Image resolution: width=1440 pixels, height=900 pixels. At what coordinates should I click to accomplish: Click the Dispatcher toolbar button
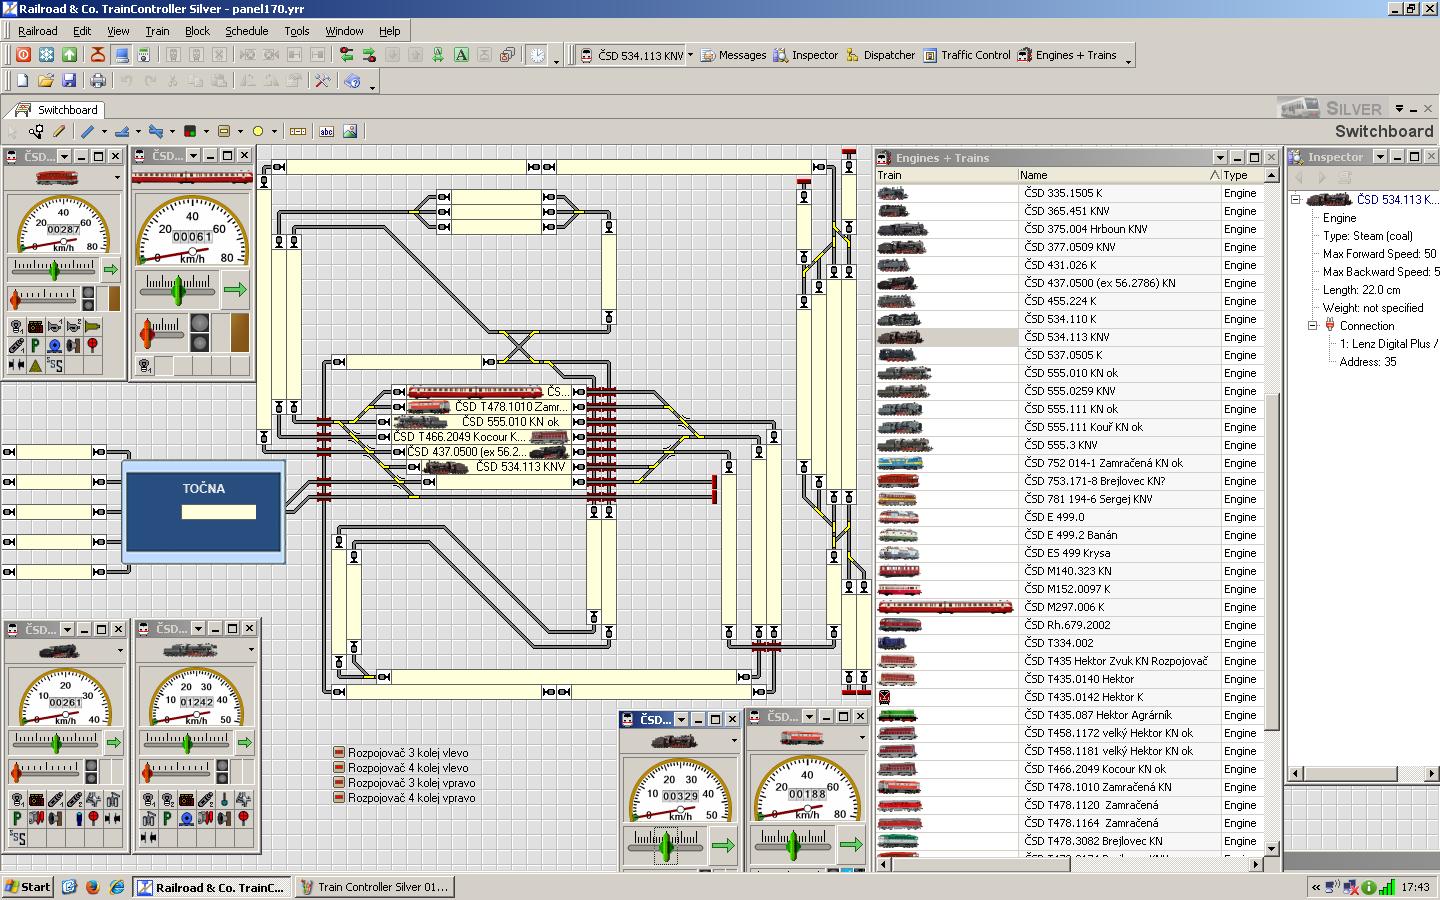[880, 55]
